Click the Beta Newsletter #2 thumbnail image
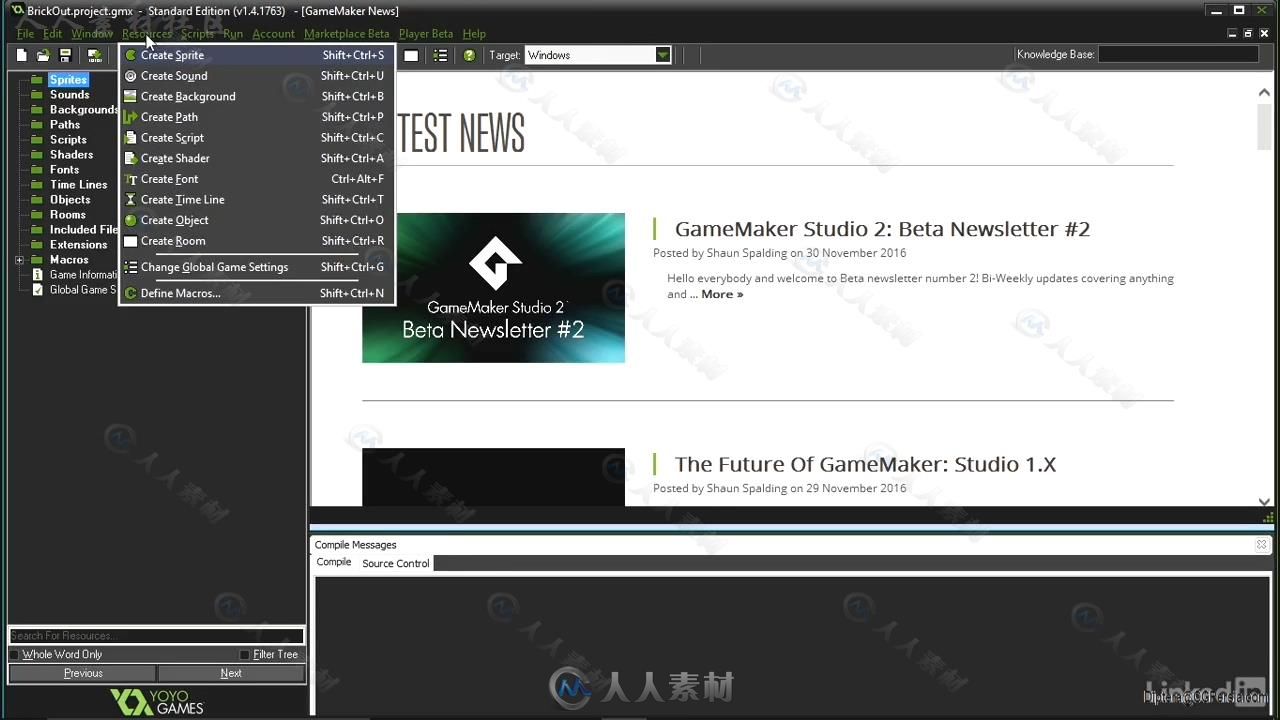This screenshot has width=1280, height=720. [x=493, y=288]
